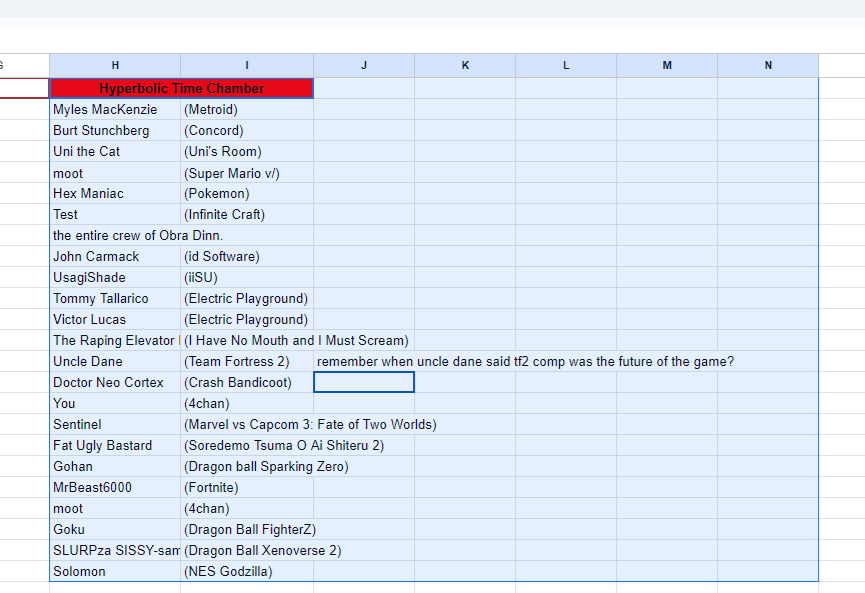Select the Myles MacKenzie cell
This screenshot has width=865, height=593.
coord(115,109)
